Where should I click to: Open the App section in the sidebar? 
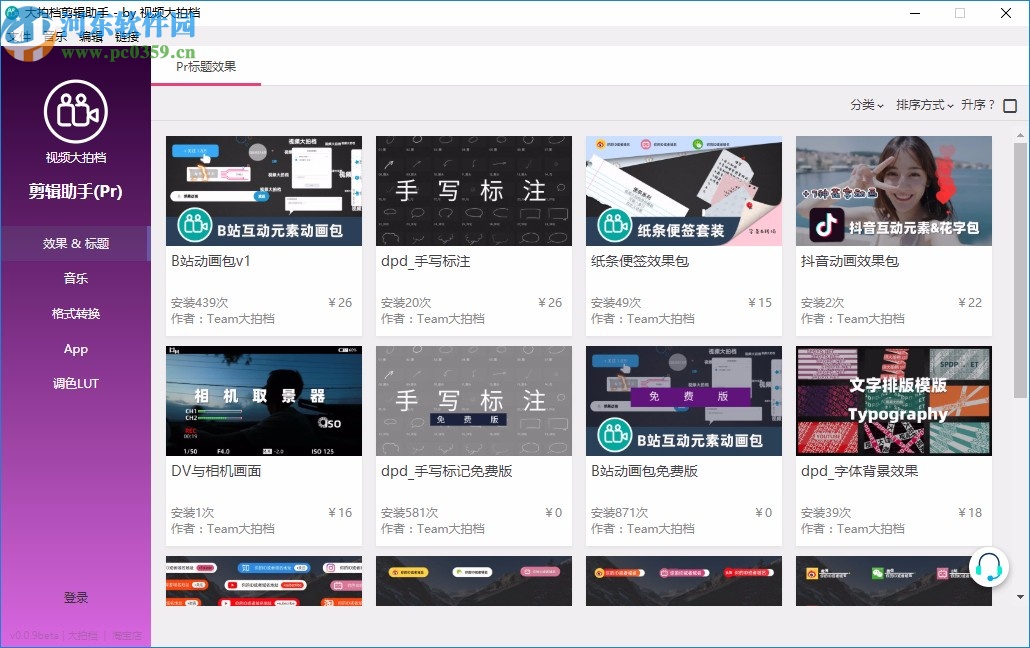click(x=75, y=348)
